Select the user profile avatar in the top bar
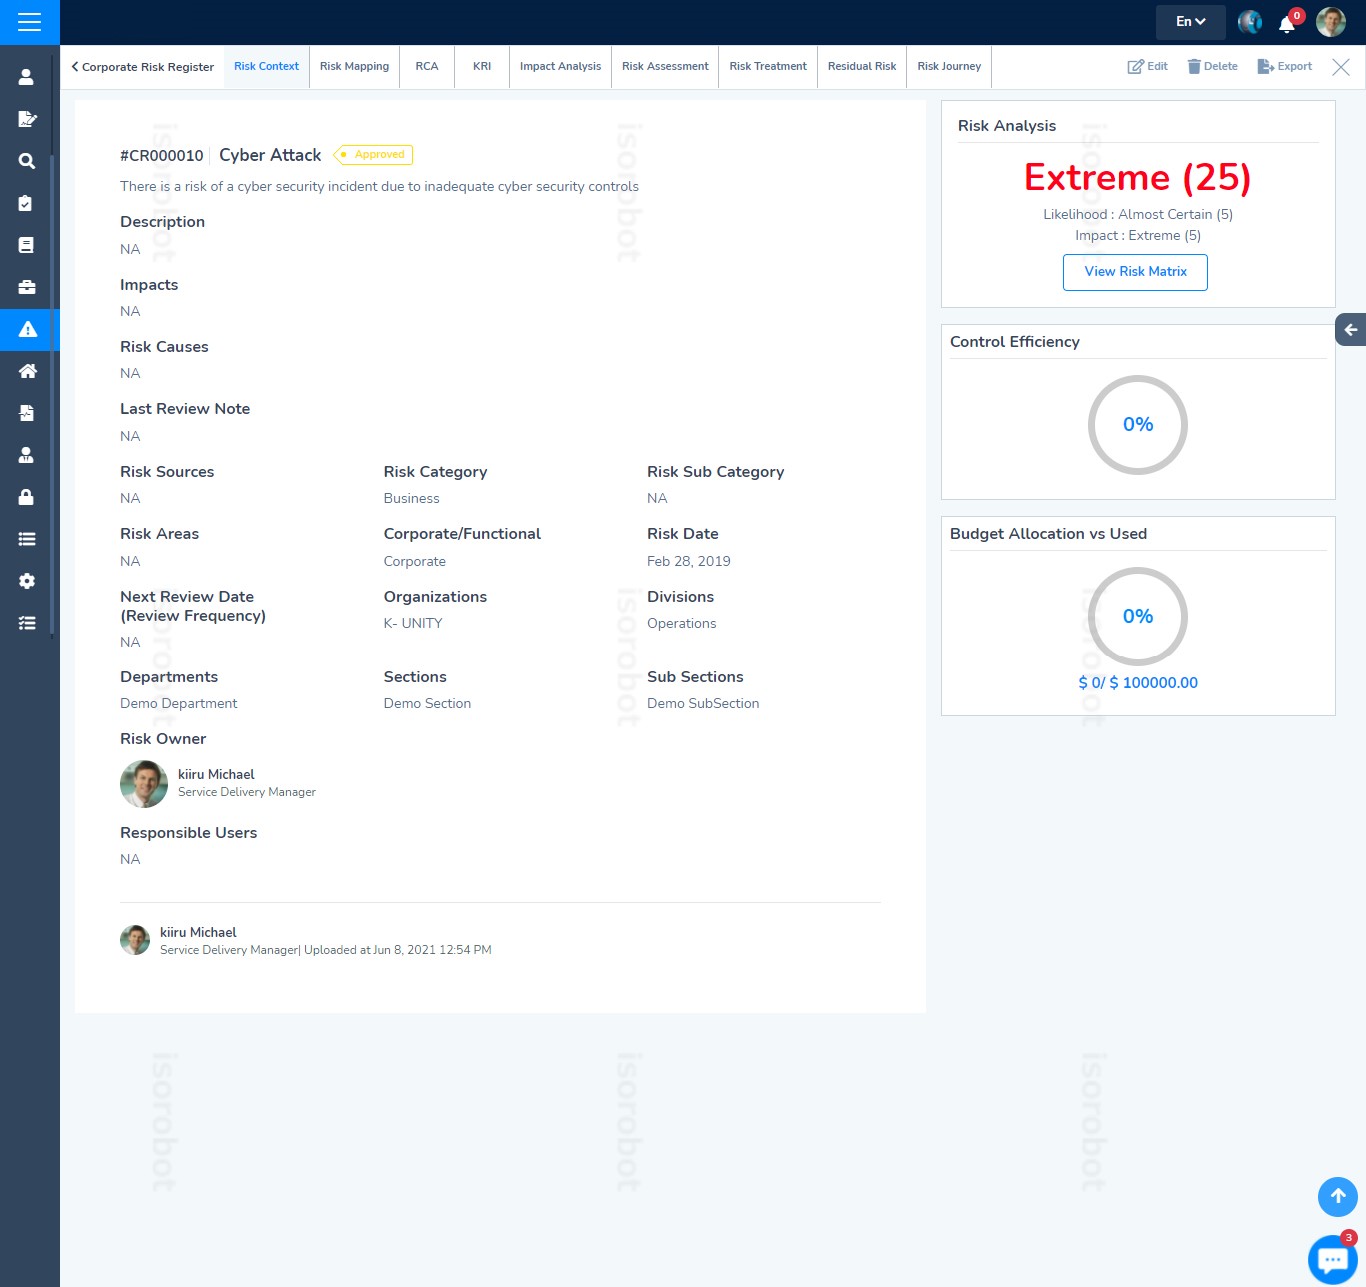 point(1331,21)
